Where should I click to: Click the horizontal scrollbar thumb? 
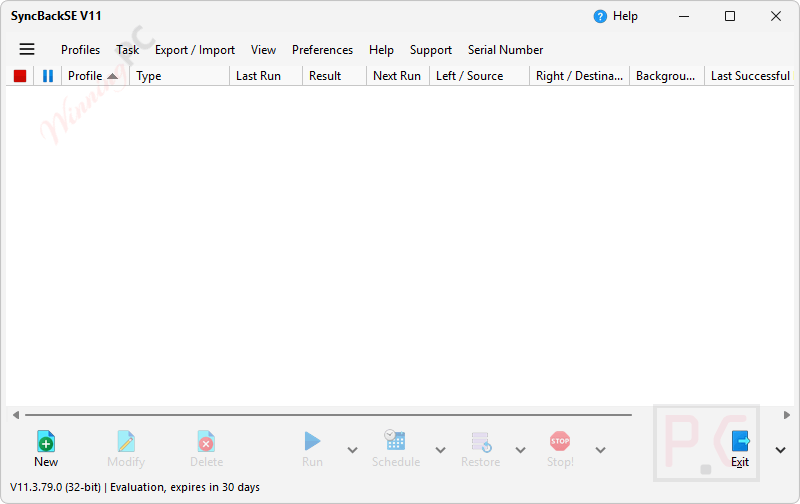coord(329,415)
